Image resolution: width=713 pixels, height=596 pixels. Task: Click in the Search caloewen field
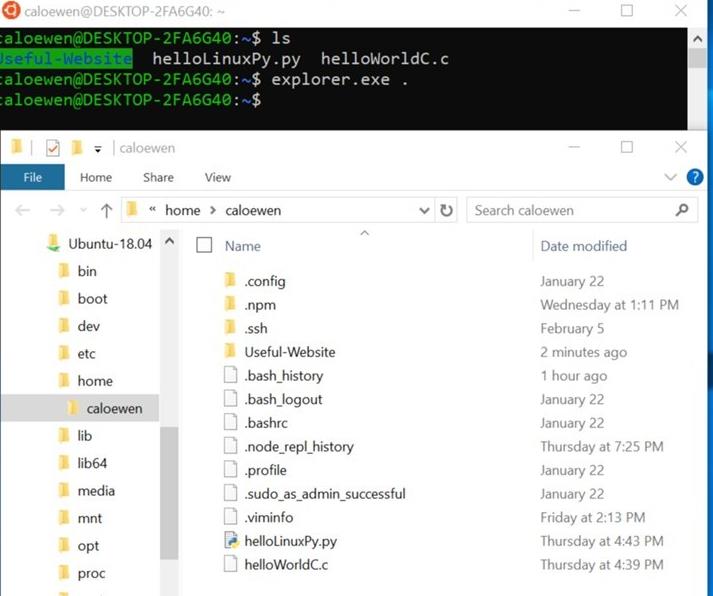(565, 211)
